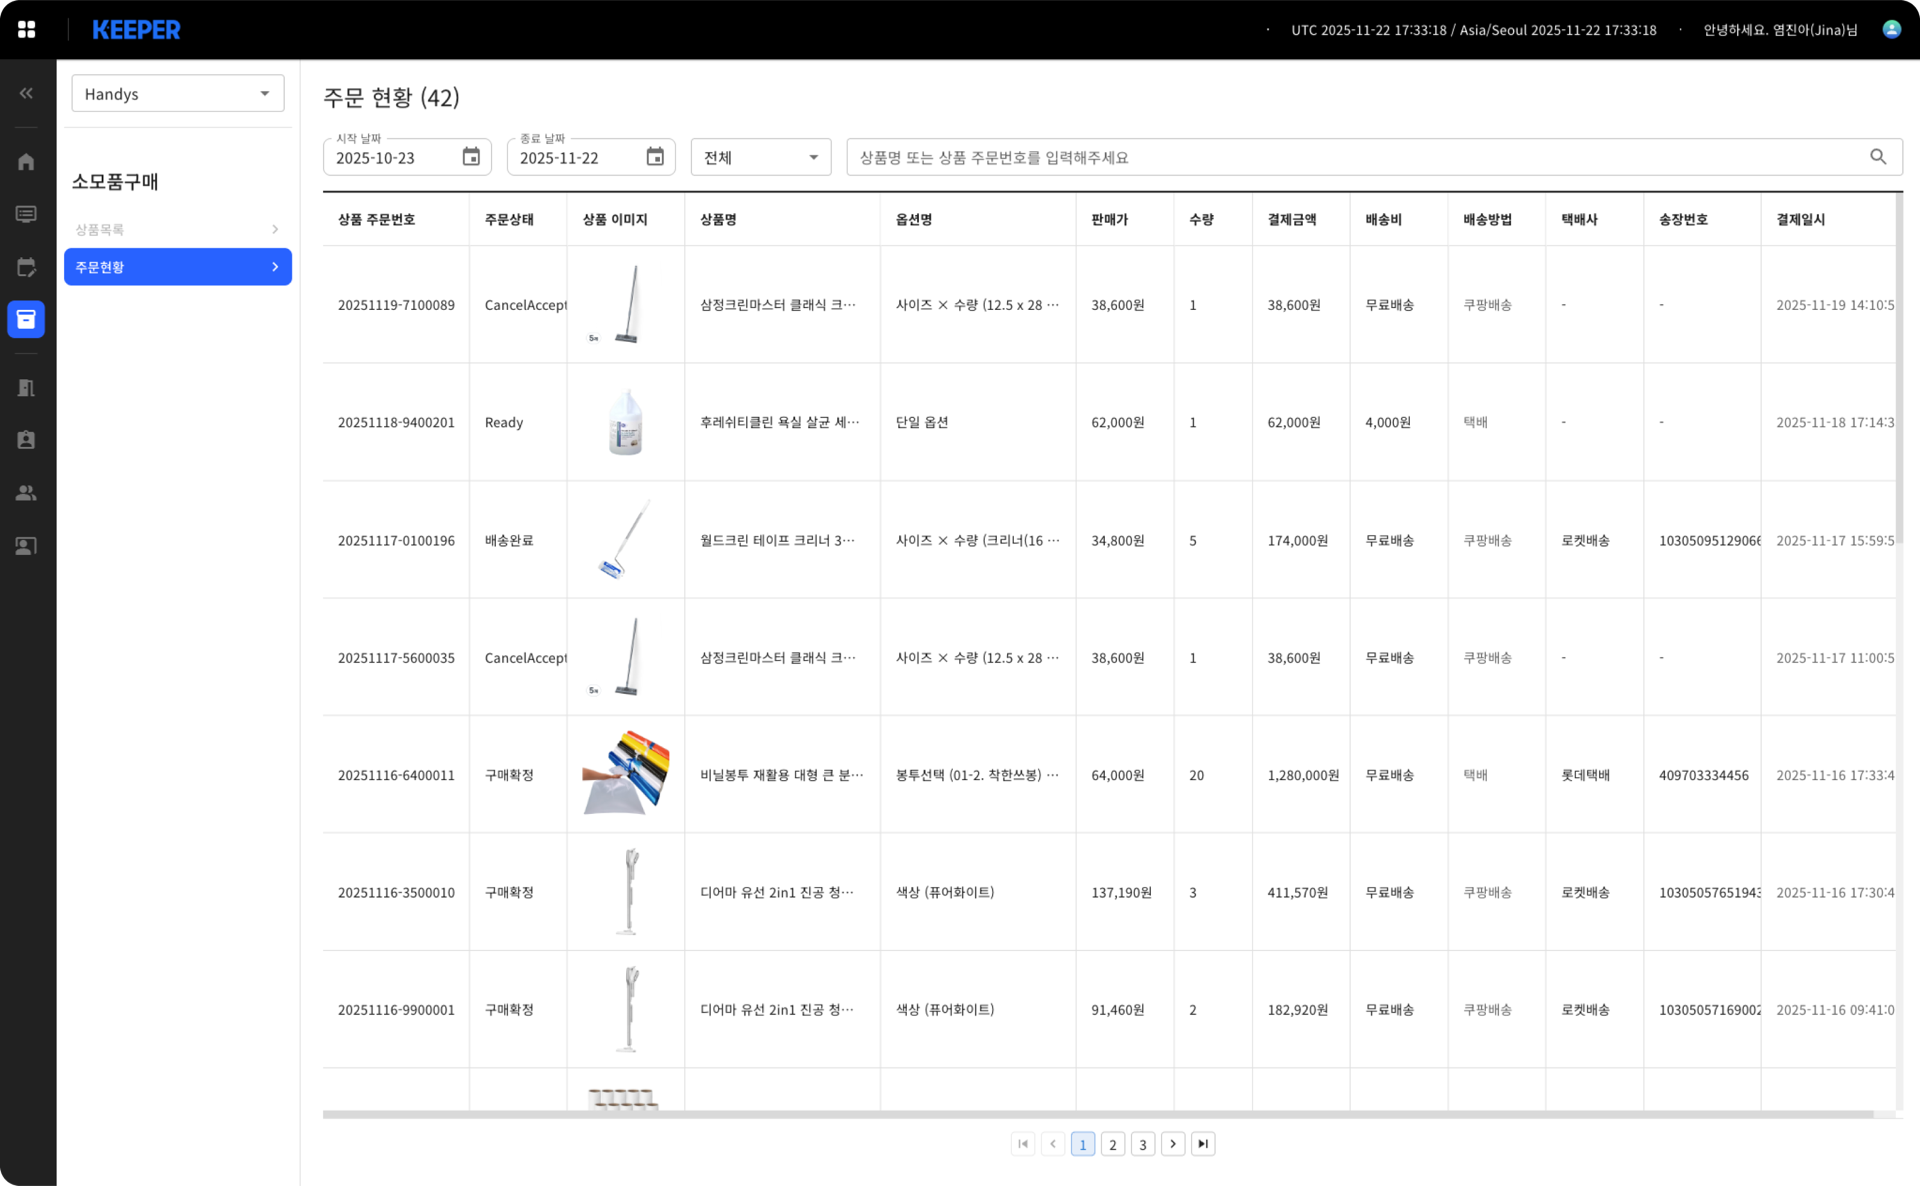The height and width of the screenshot is (1186, 1920).
Task: Select 주문현황 menu item
Action: point(178,267)
